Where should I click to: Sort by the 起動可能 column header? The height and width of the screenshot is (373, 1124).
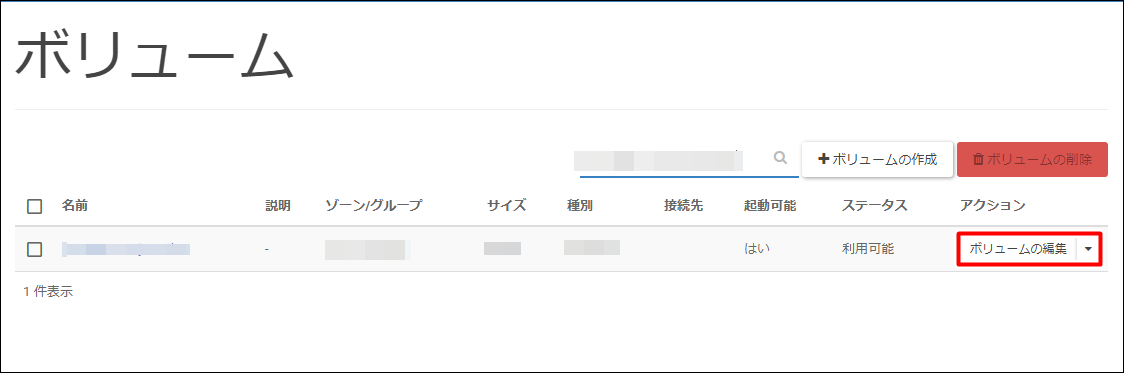click(x=770, y=206)
